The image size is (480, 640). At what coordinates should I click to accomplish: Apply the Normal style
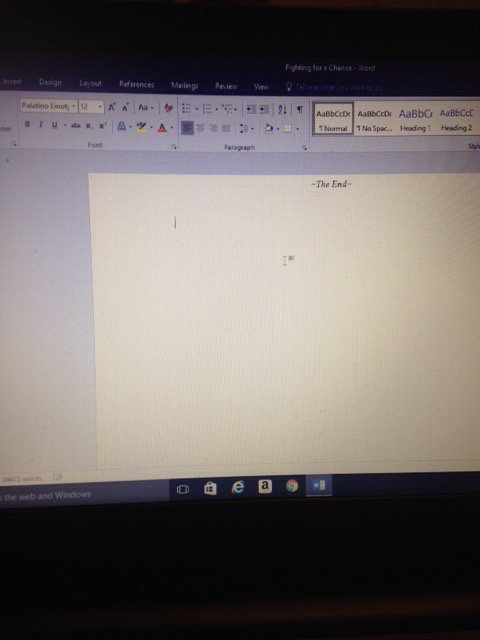click(333, 119)
